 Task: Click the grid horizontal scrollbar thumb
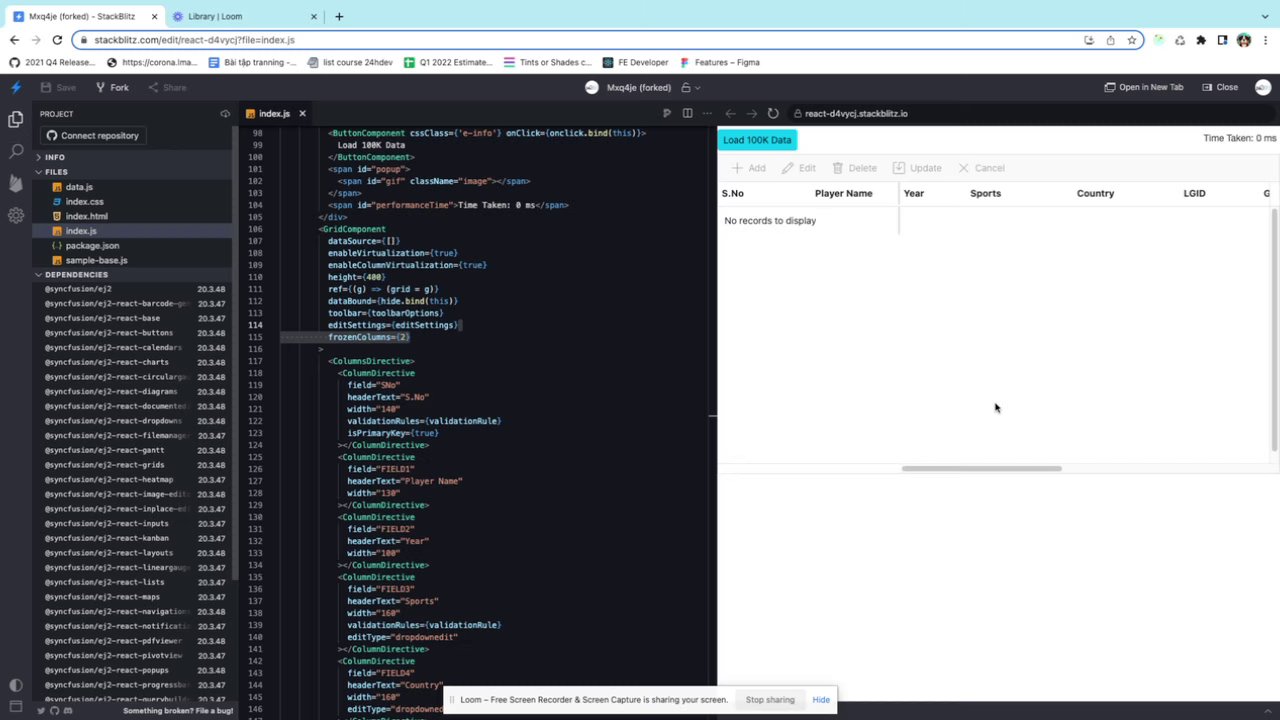(981, 468)
